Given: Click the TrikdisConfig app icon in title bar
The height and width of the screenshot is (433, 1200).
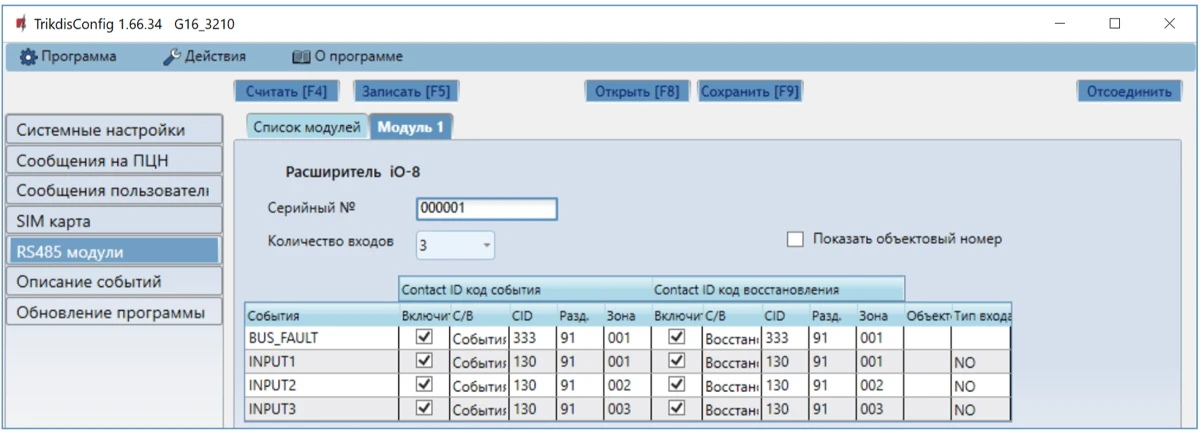Looking at the screenshot, I should (20, 23).
